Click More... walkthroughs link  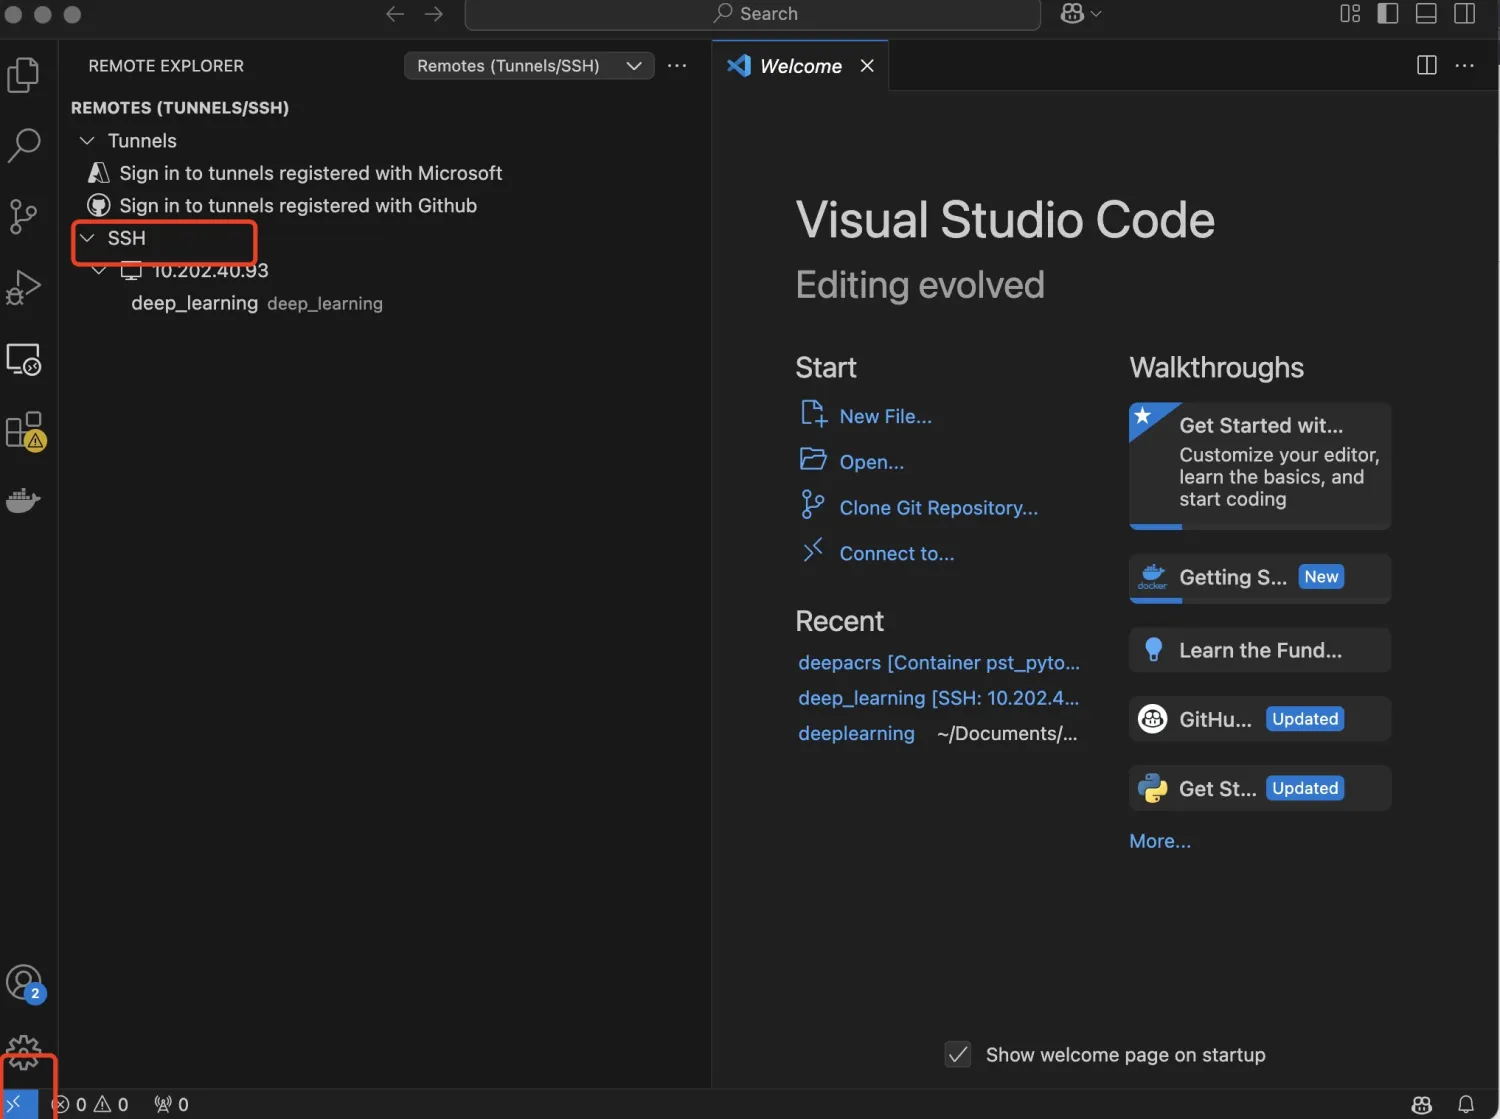click(1159, 841)
